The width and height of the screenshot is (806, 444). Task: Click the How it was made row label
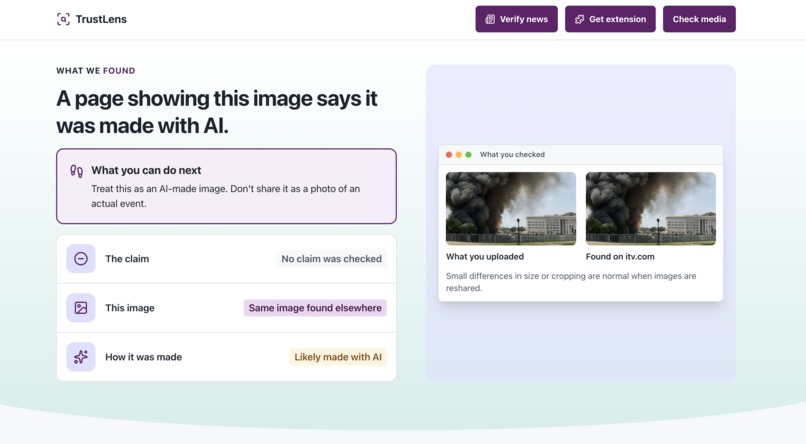(143, 357)
